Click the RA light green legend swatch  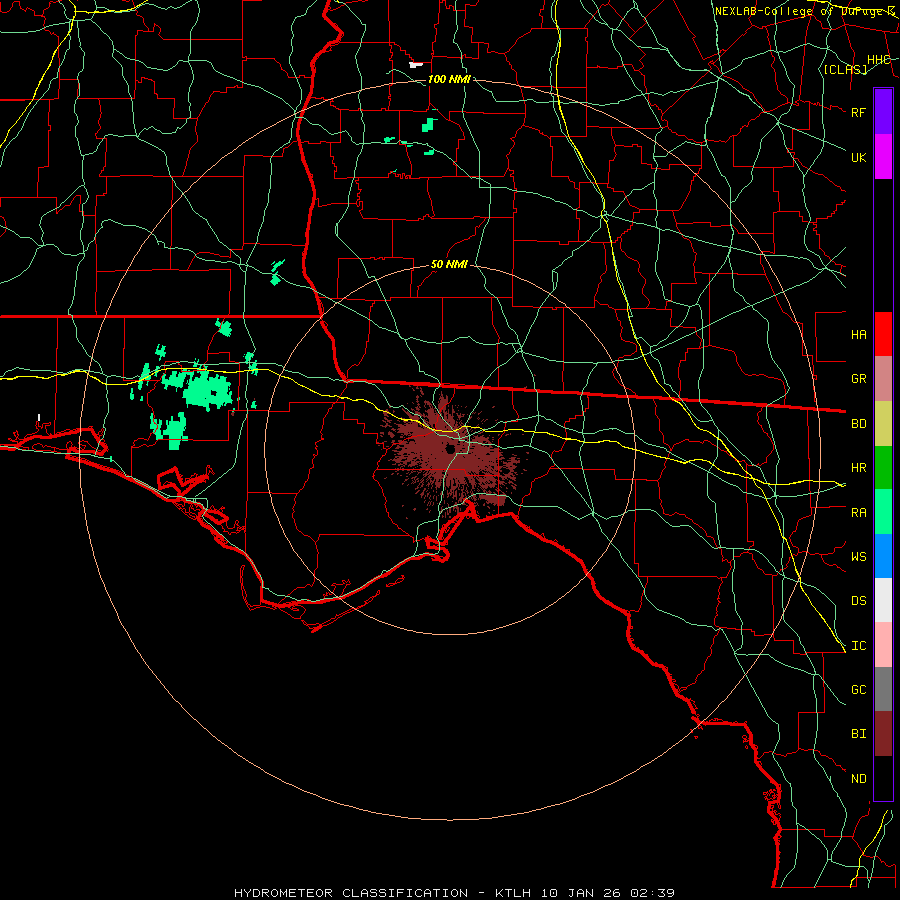click(883, 512)
